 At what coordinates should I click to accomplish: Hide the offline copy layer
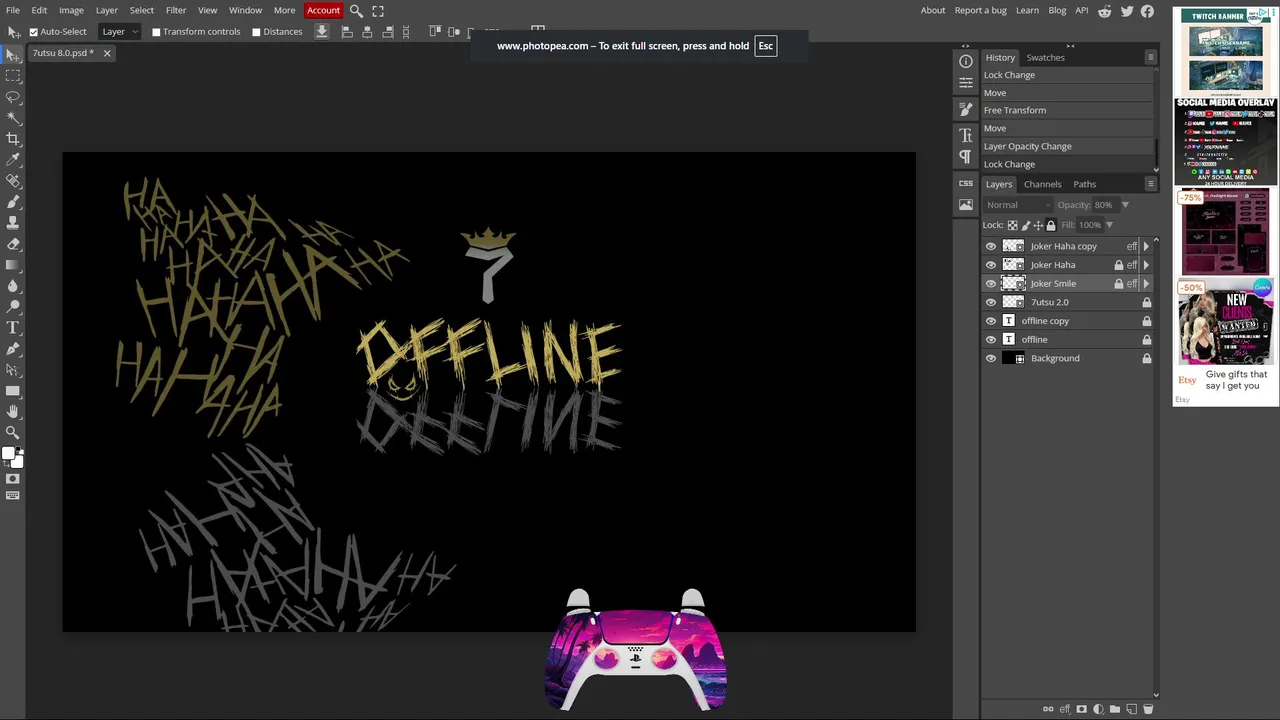(x=991, y=321)
